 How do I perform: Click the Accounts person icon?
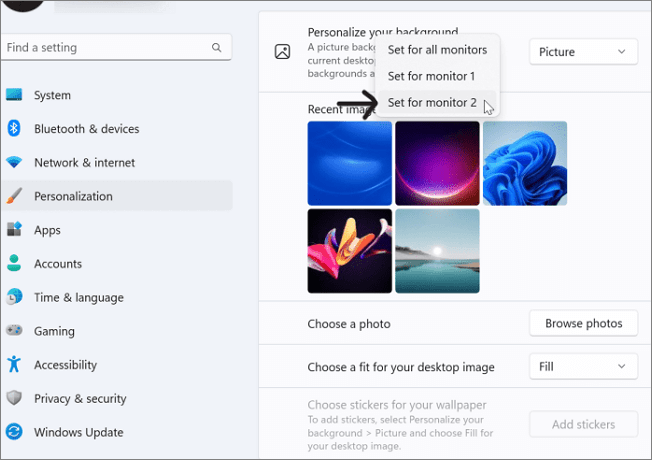tap(14, 263)
